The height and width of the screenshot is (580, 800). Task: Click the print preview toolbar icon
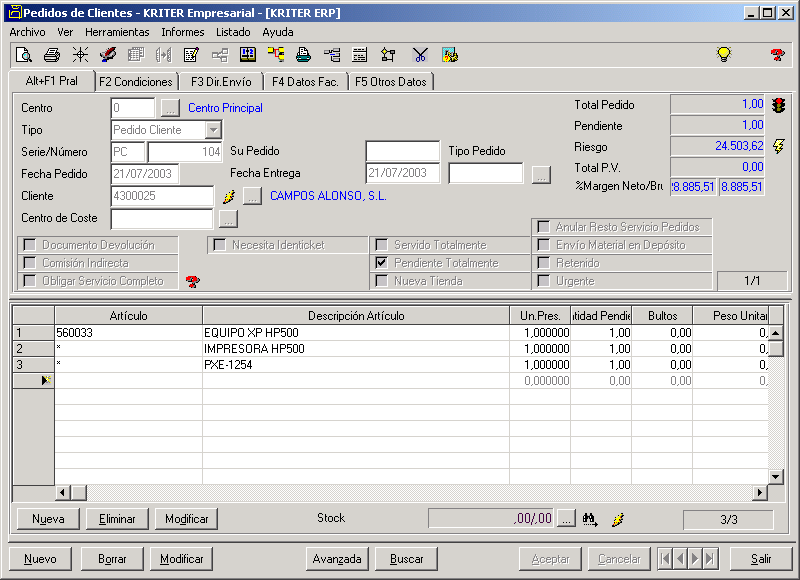click(x=24, y=55)
